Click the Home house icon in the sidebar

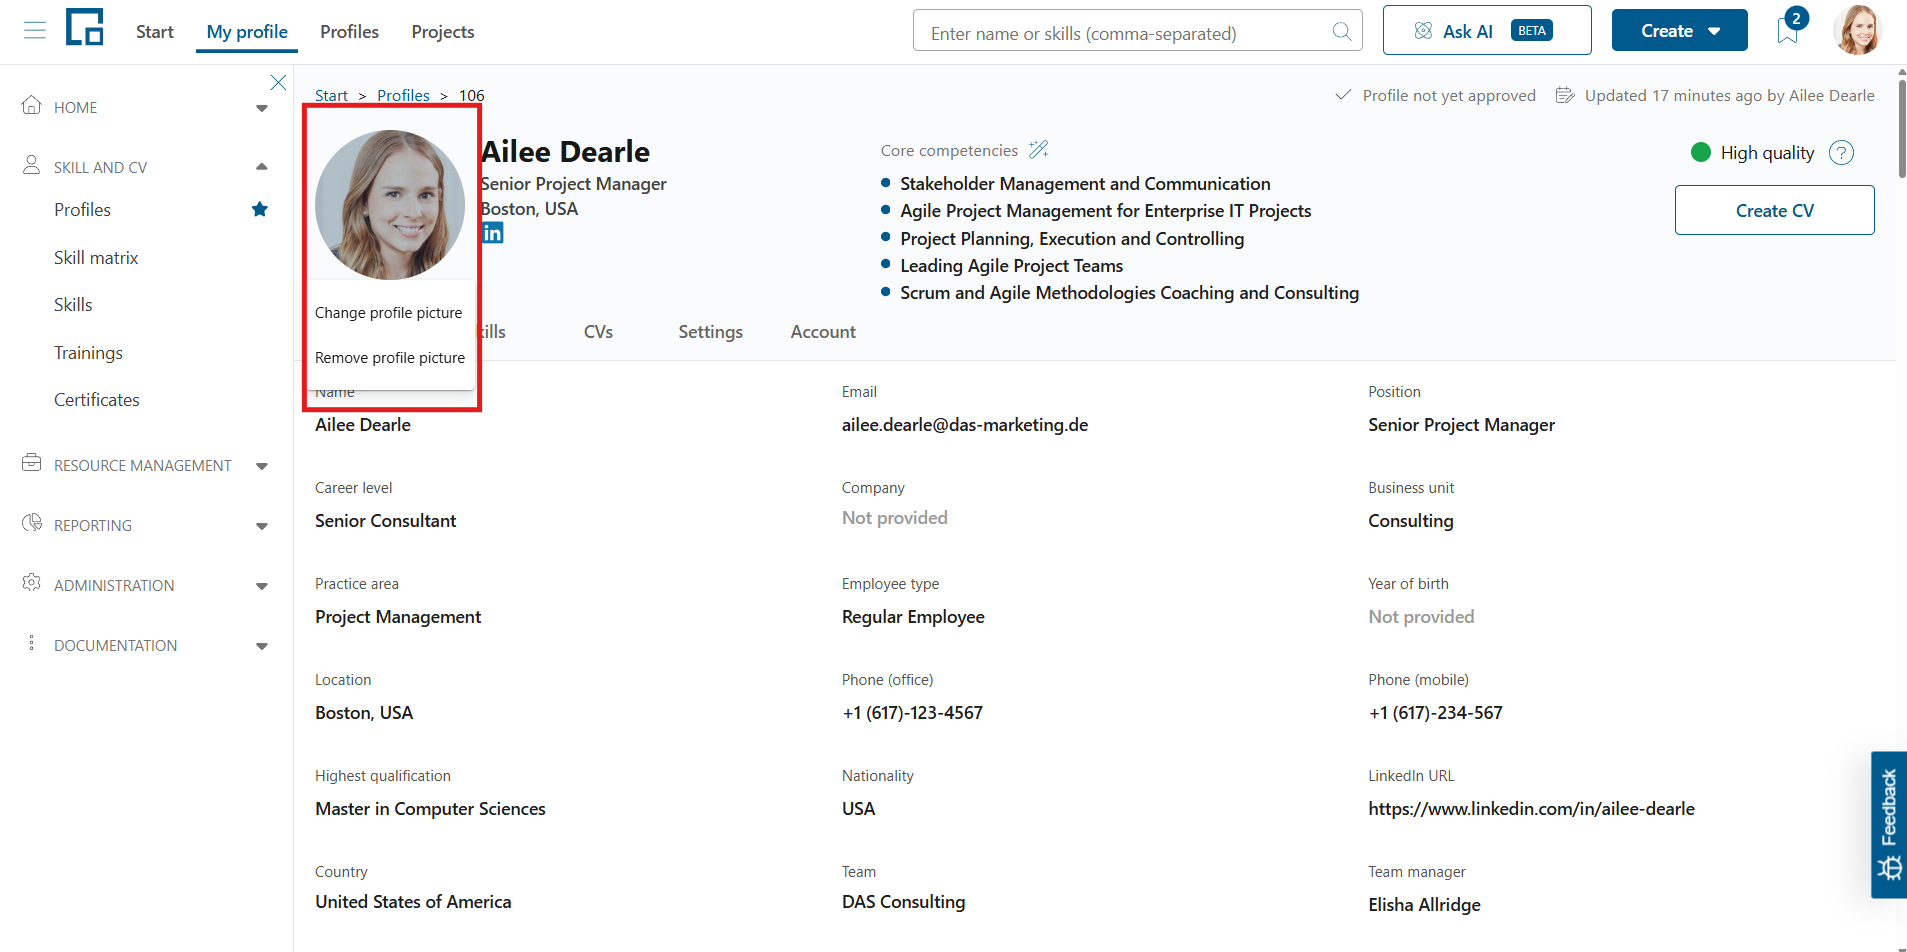tap(32, 105)
